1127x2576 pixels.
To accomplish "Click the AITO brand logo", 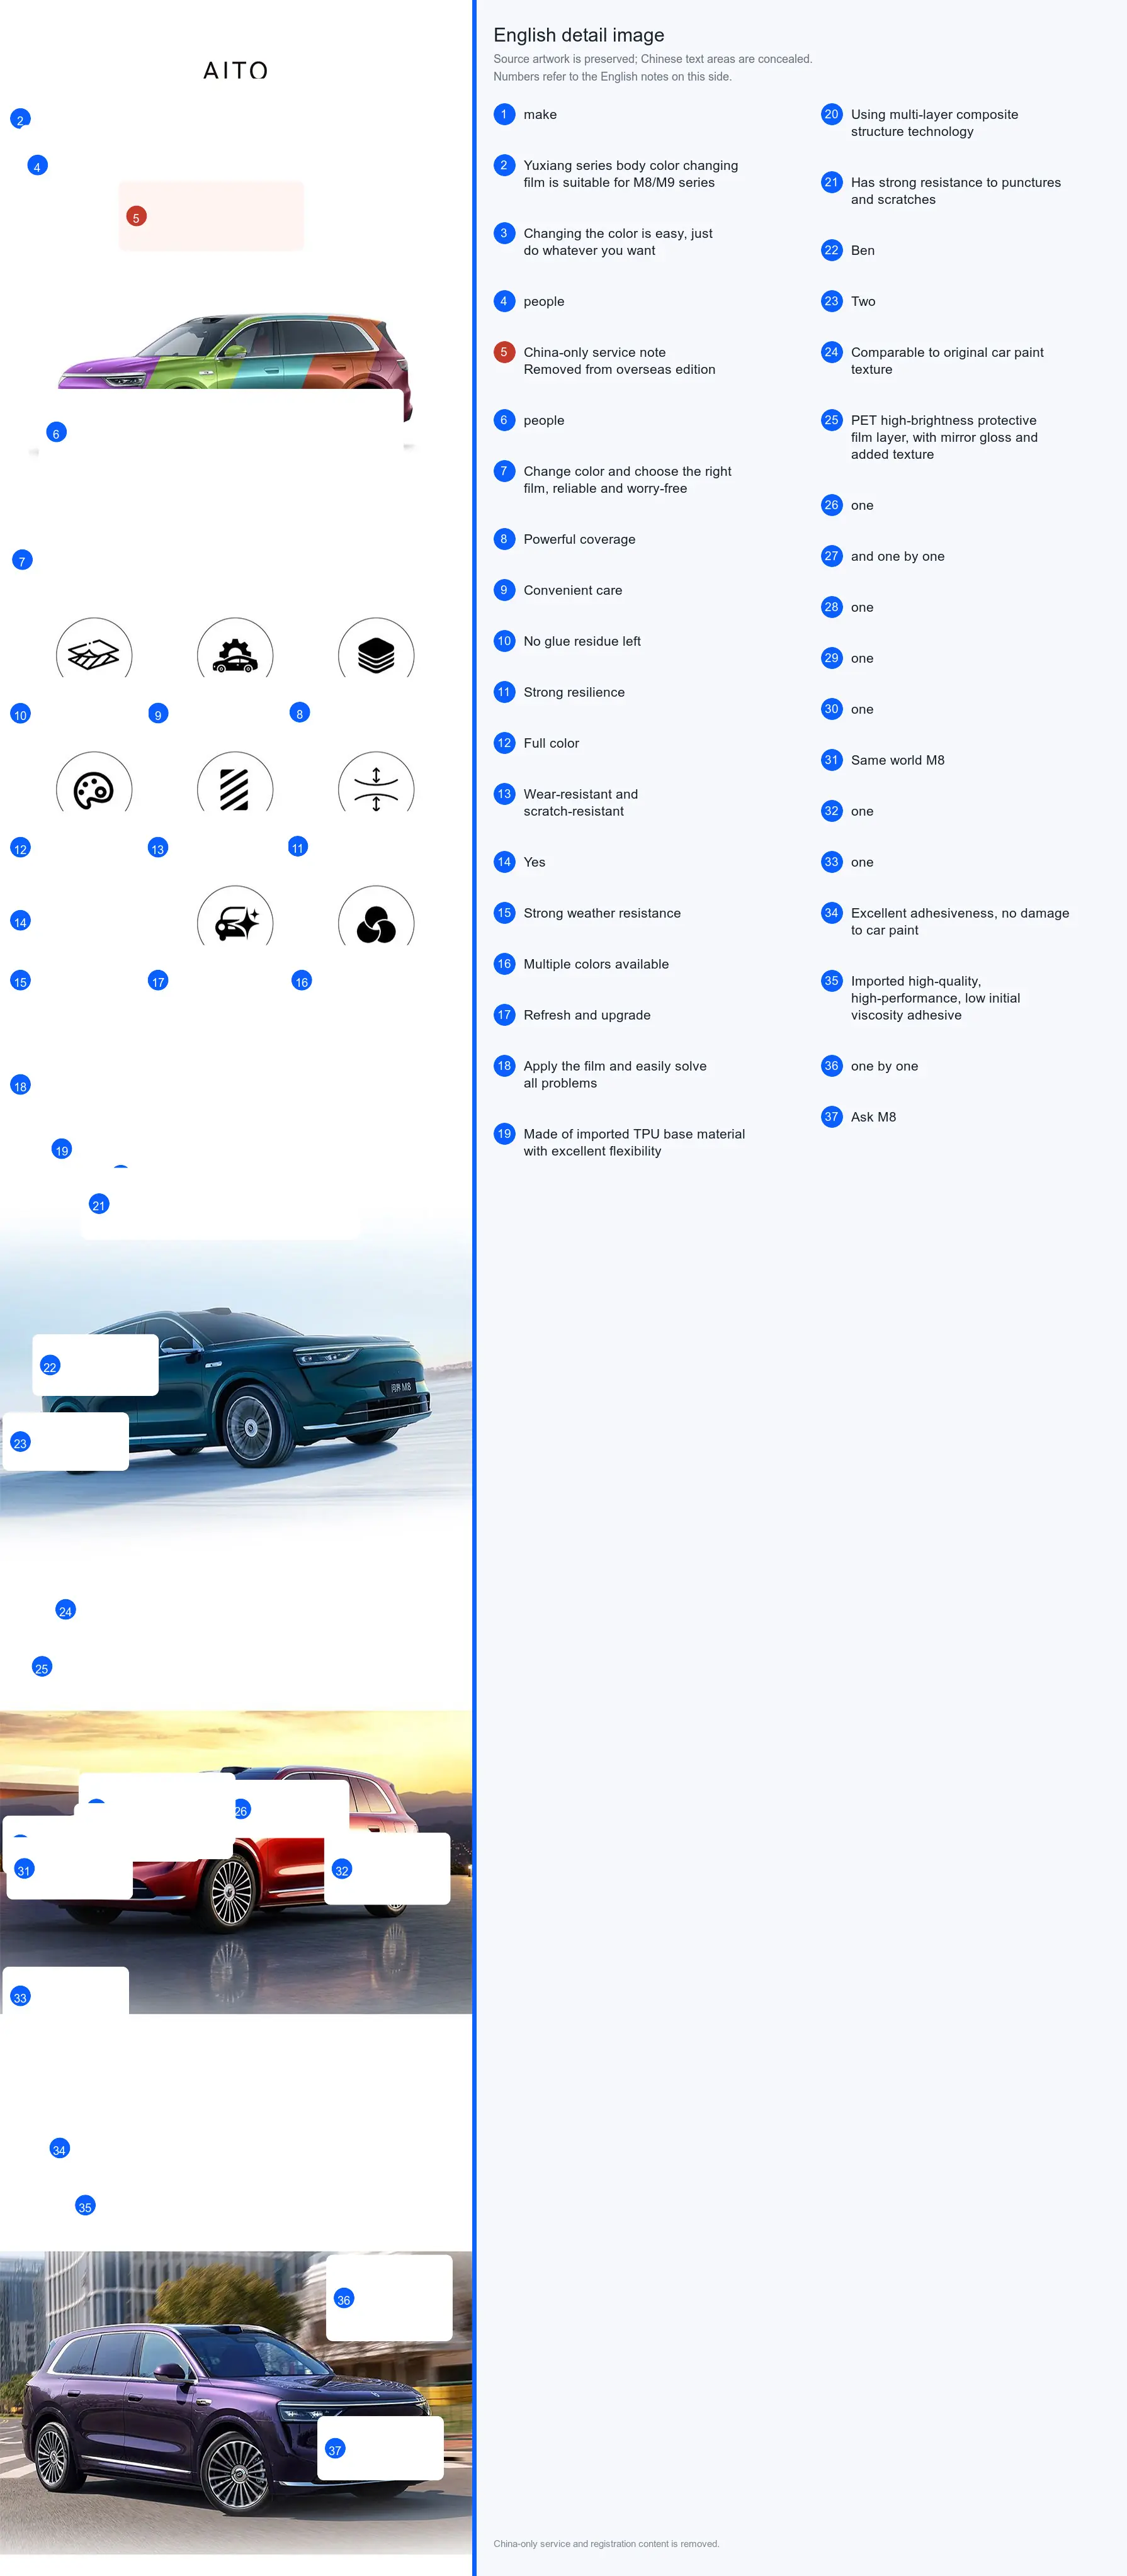I will (x=235, y=70).
